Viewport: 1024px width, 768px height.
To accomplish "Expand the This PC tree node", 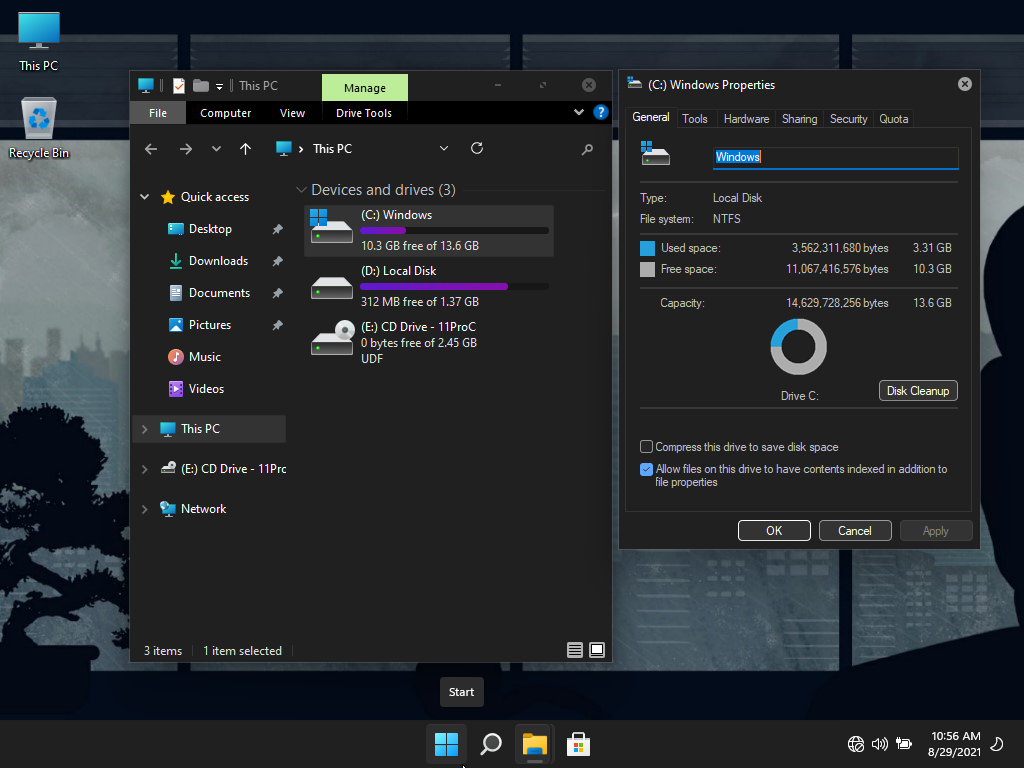I will point(144,429).
